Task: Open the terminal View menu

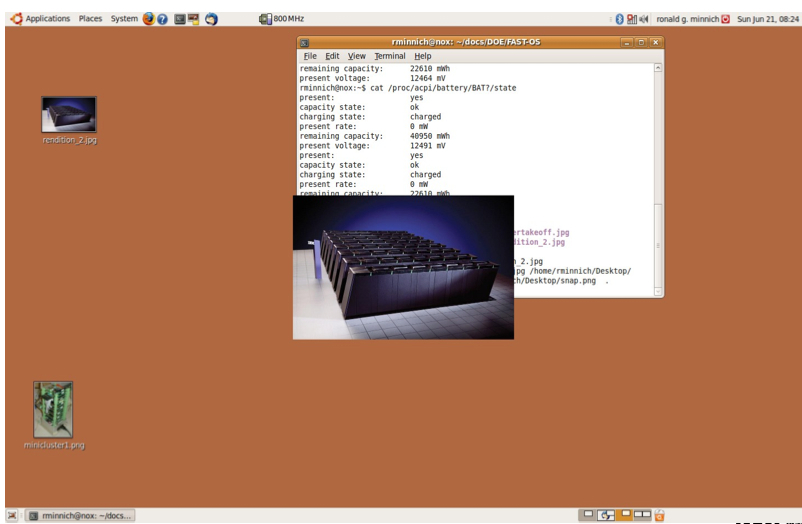Action: pyautogui.click(x=357, y=56)
